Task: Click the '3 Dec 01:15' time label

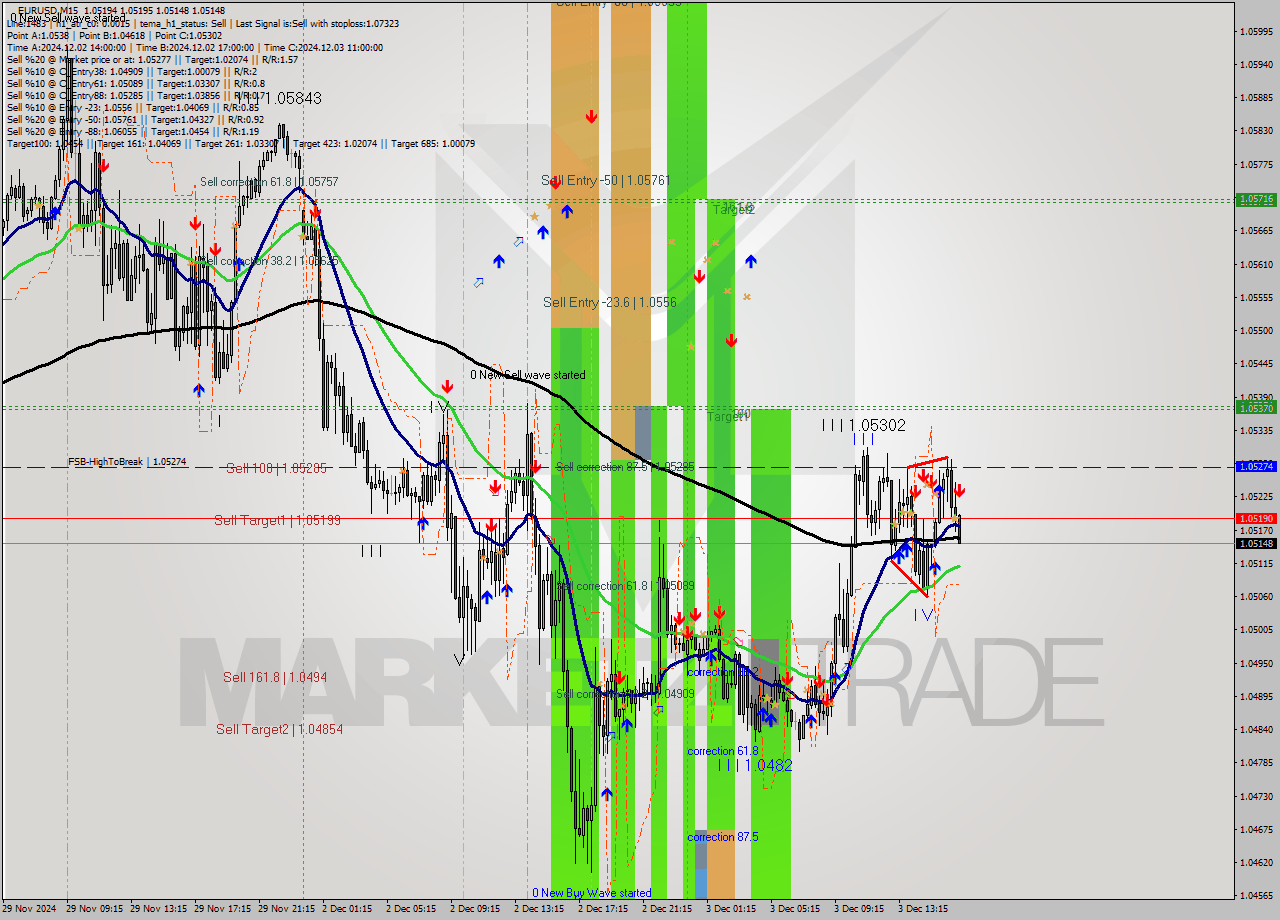Action: point(731,909)
